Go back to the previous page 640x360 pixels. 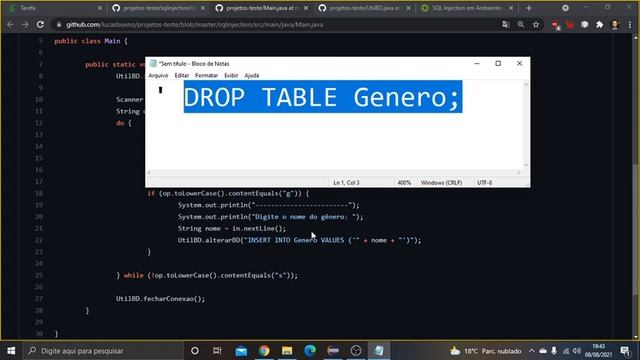coord(10,25)
